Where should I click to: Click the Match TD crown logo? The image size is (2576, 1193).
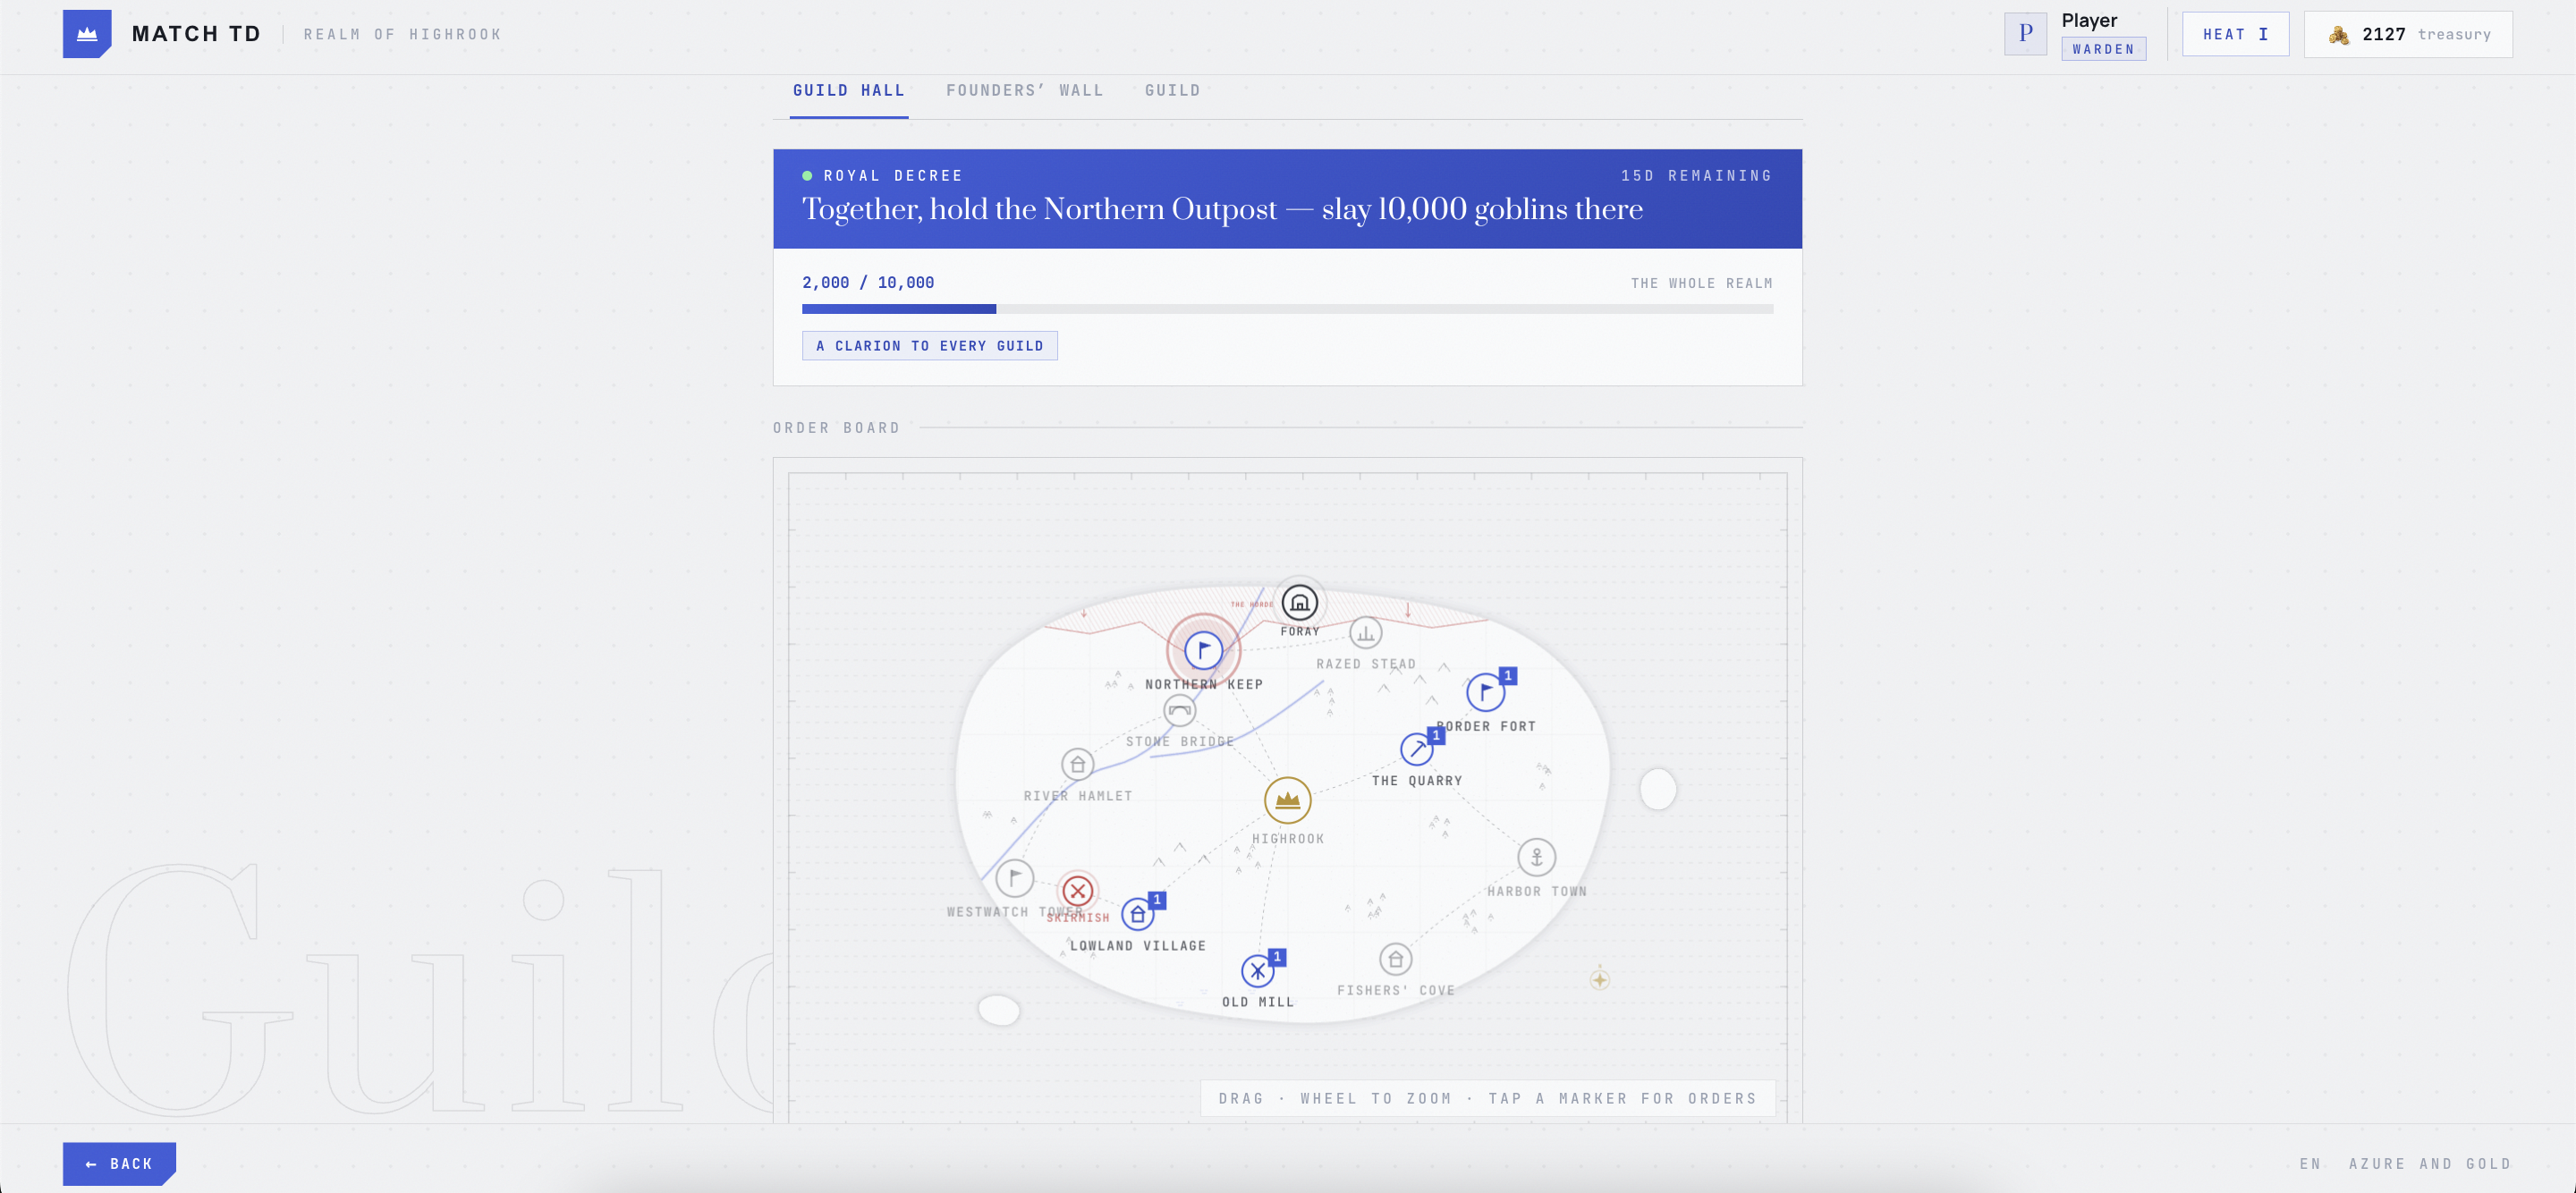click(x=87, y=34)
